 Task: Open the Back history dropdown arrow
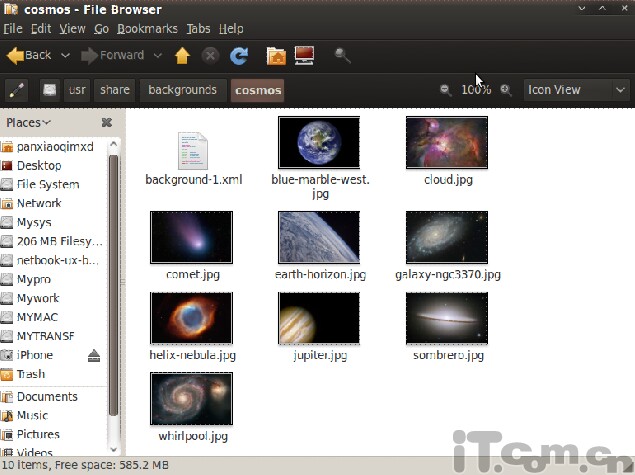point(65,55)
